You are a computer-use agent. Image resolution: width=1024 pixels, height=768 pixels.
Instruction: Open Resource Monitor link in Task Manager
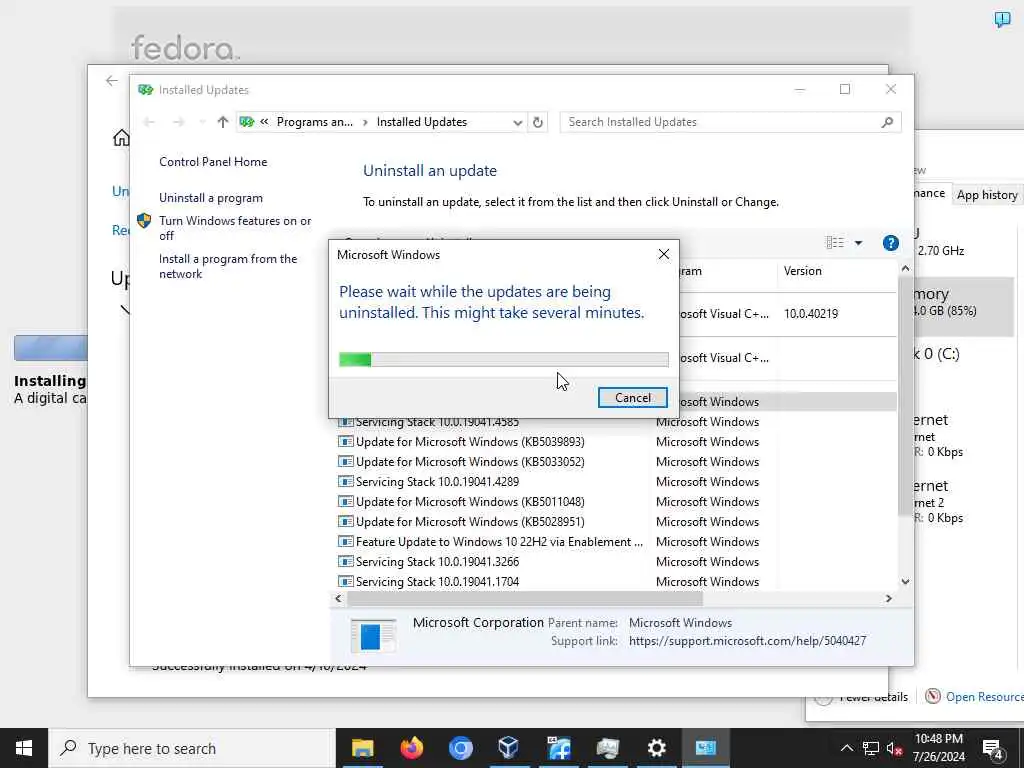984,697
